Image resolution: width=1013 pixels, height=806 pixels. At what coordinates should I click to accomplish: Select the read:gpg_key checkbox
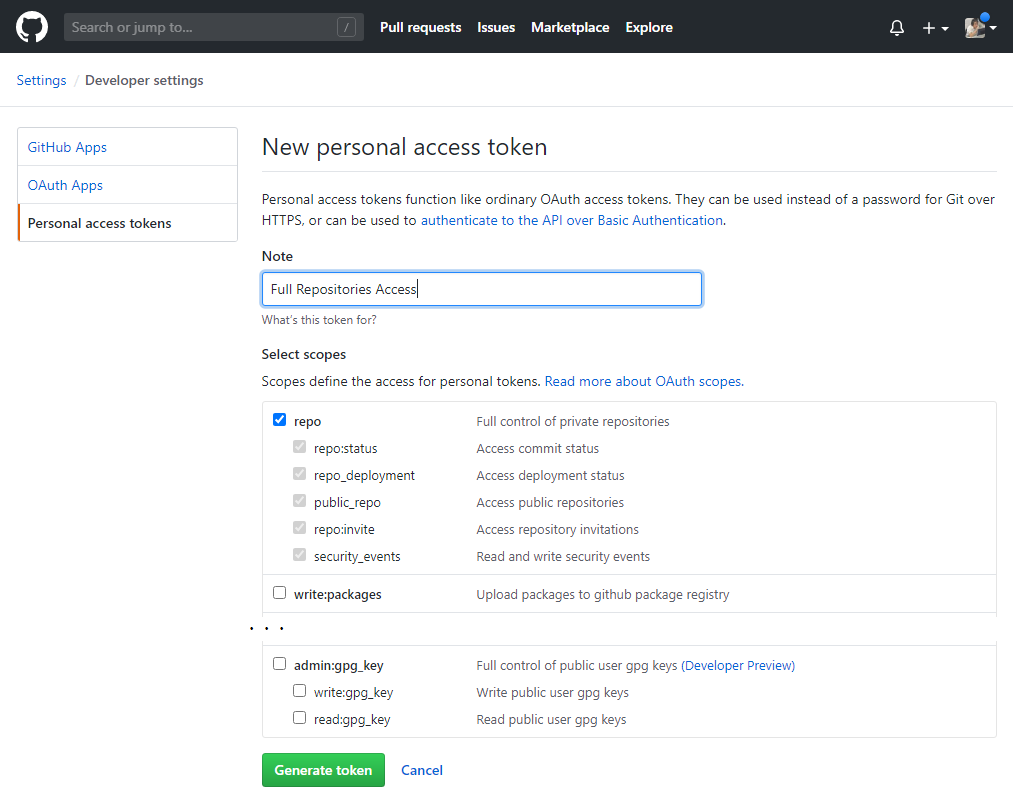click(x=299, y=718)
